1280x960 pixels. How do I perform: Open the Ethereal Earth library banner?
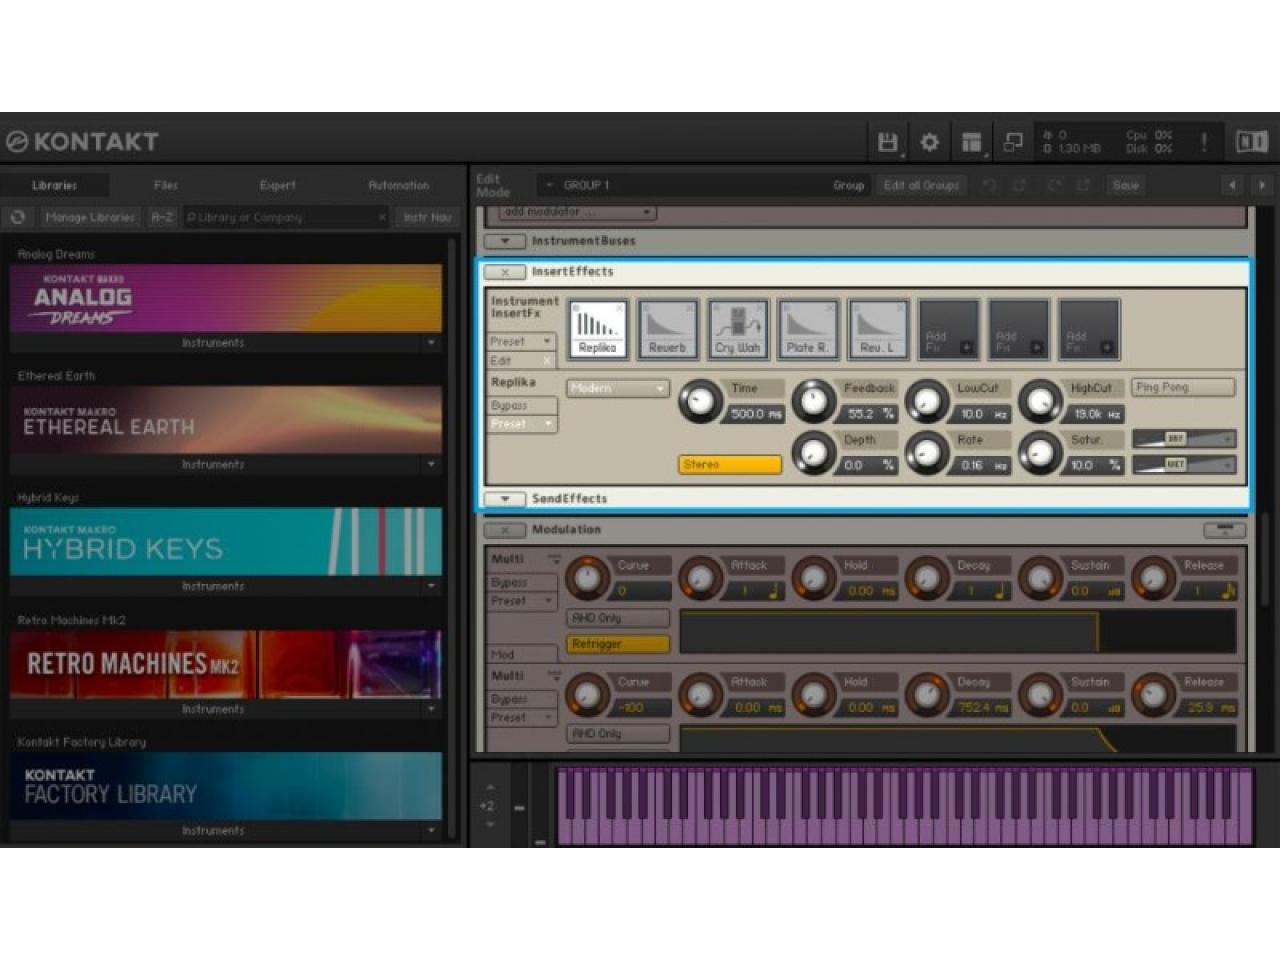click(226, 420)
